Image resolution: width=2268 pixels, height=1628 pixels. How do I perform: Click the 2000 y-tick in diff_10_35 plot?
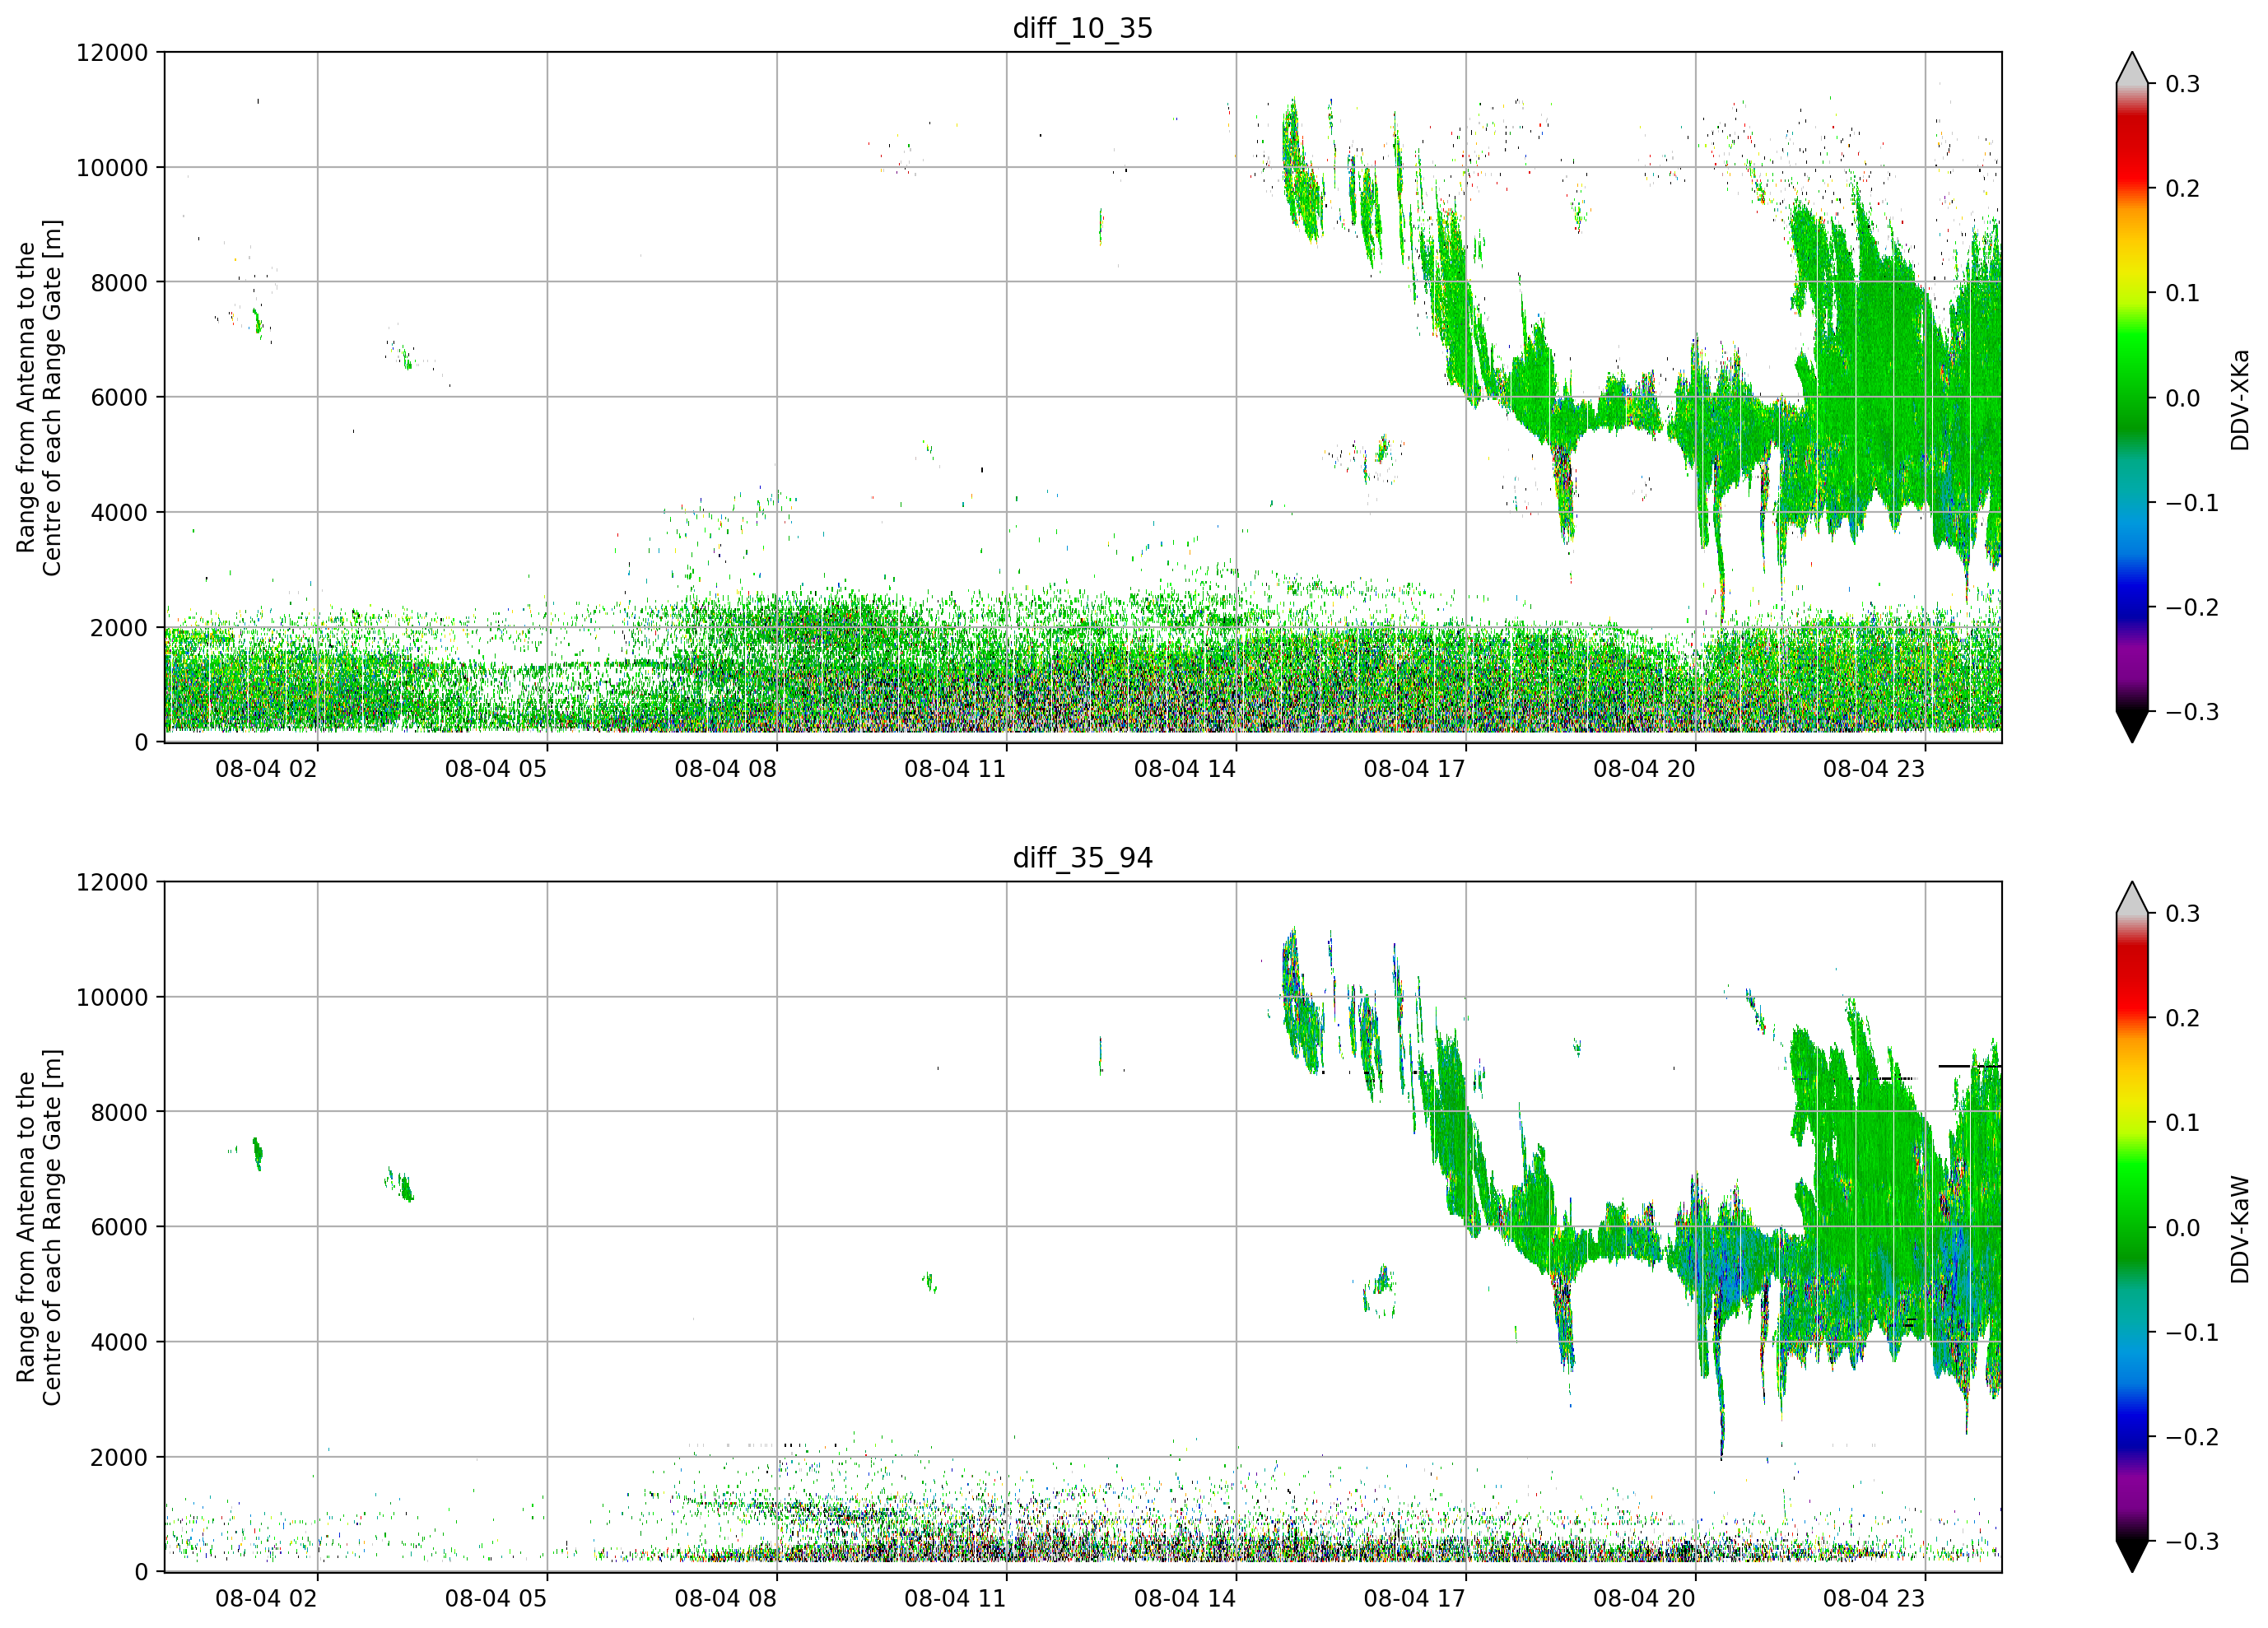119,628
